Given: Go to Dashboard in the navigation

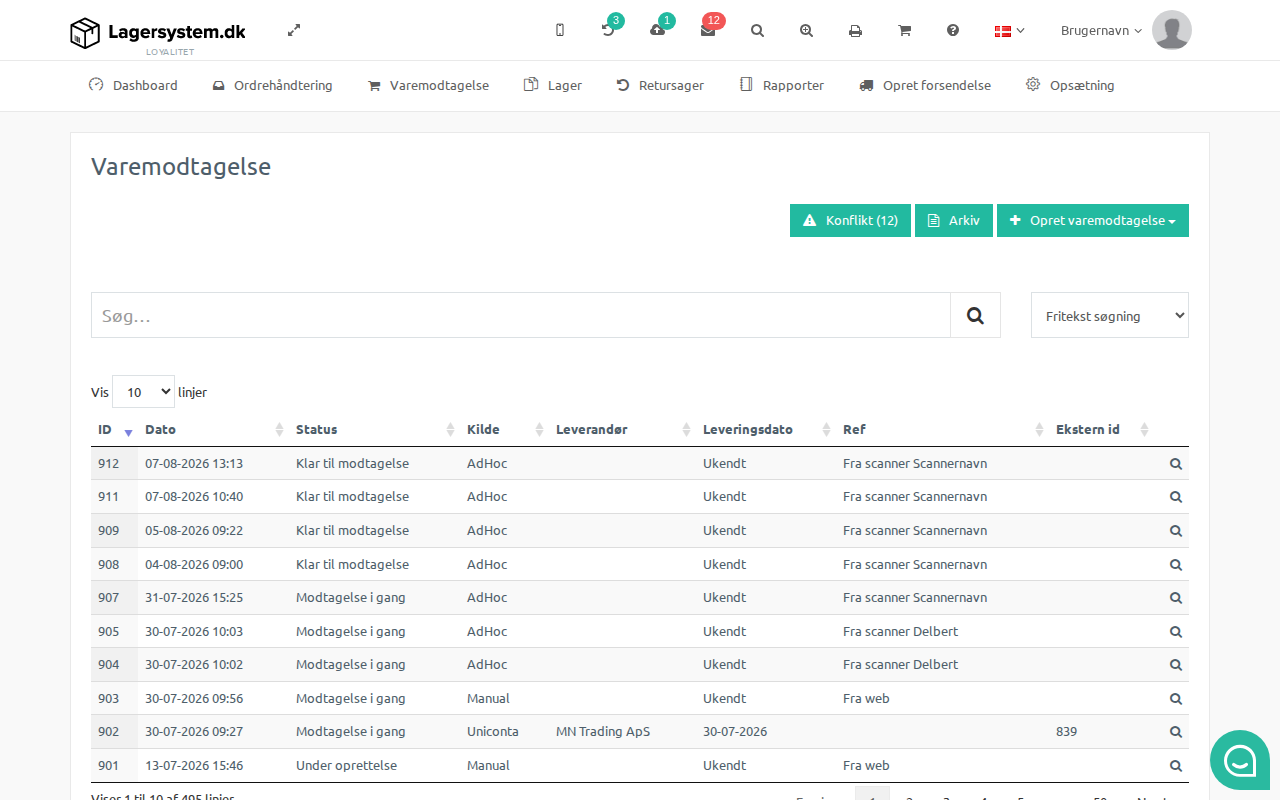Looking at the screenshot, I should click(x=133, y=86).
